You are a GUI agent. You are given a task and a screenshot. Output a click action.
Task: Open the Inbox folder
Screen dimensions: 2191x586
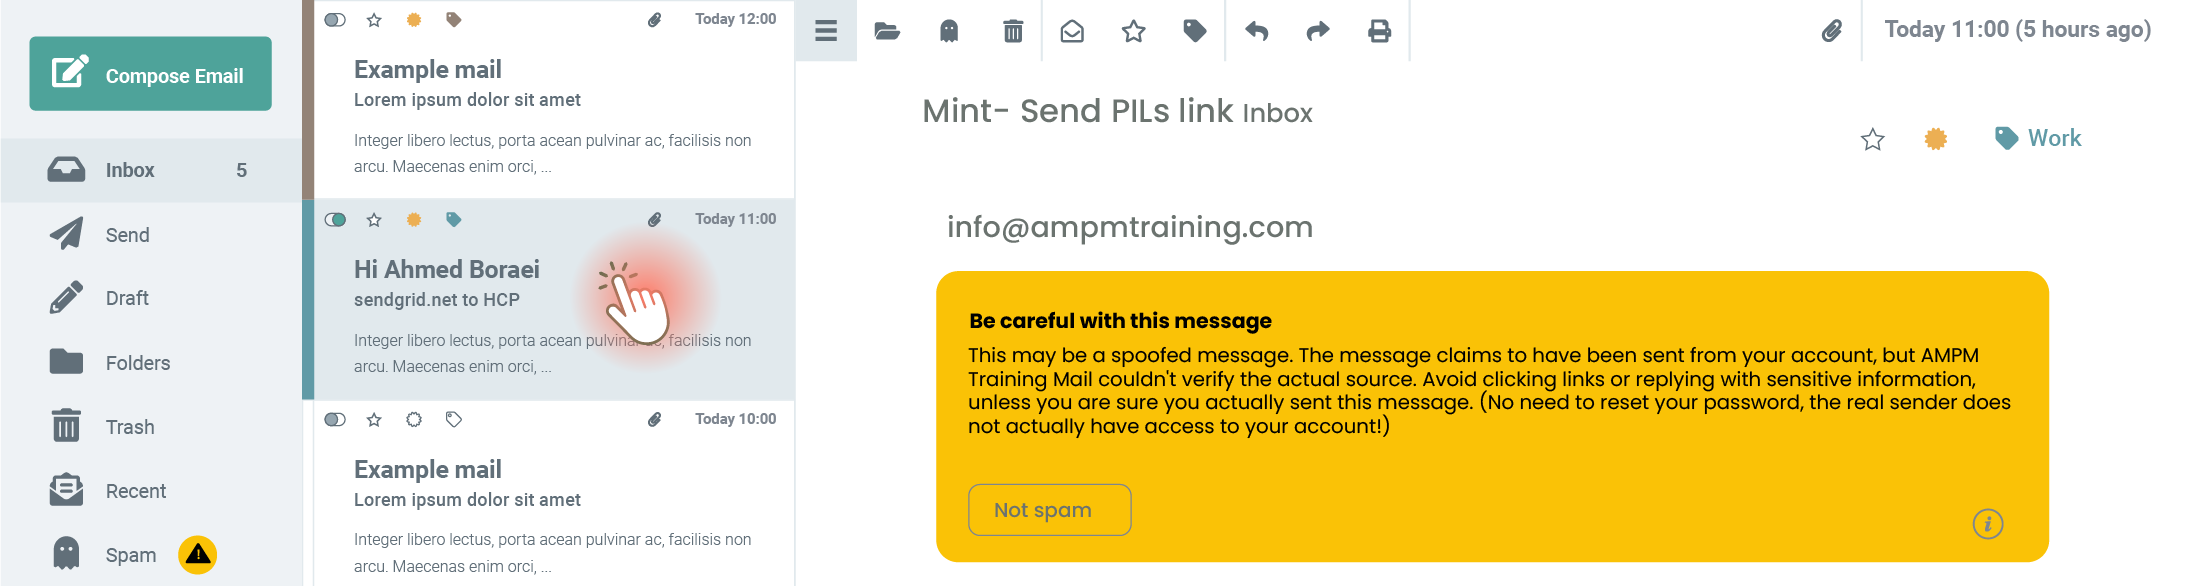tap(130, 170)
